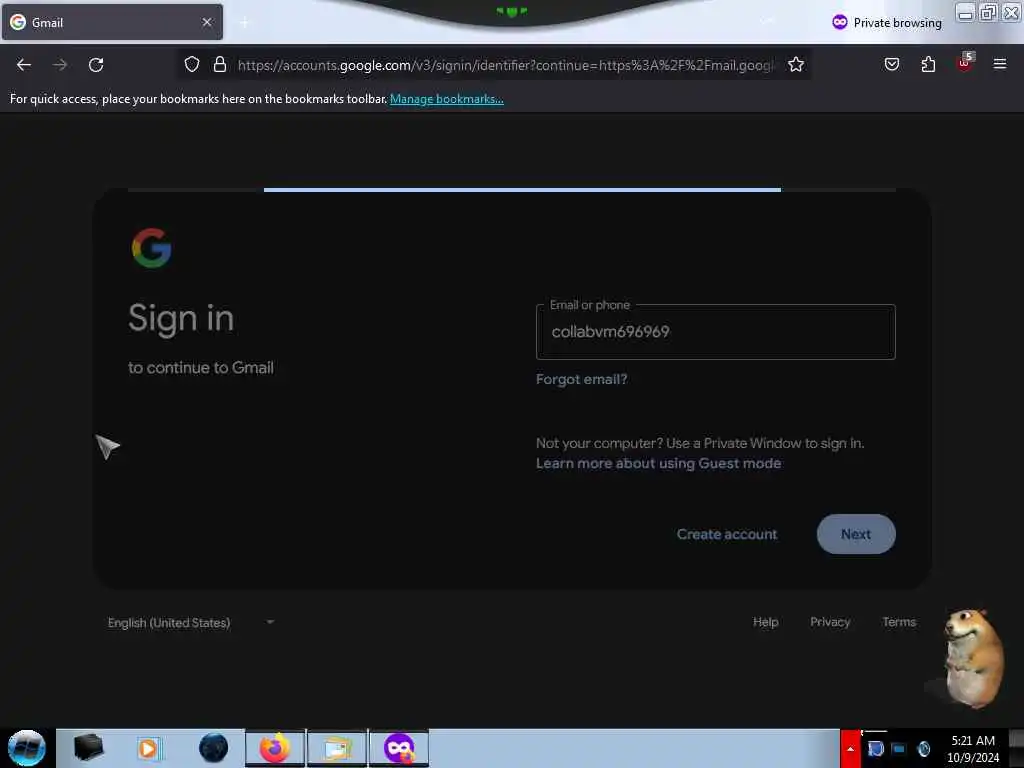Viewport: 1024px width, 768px height.
Task: Click the browser back arrow
Action: click(24, 65)
